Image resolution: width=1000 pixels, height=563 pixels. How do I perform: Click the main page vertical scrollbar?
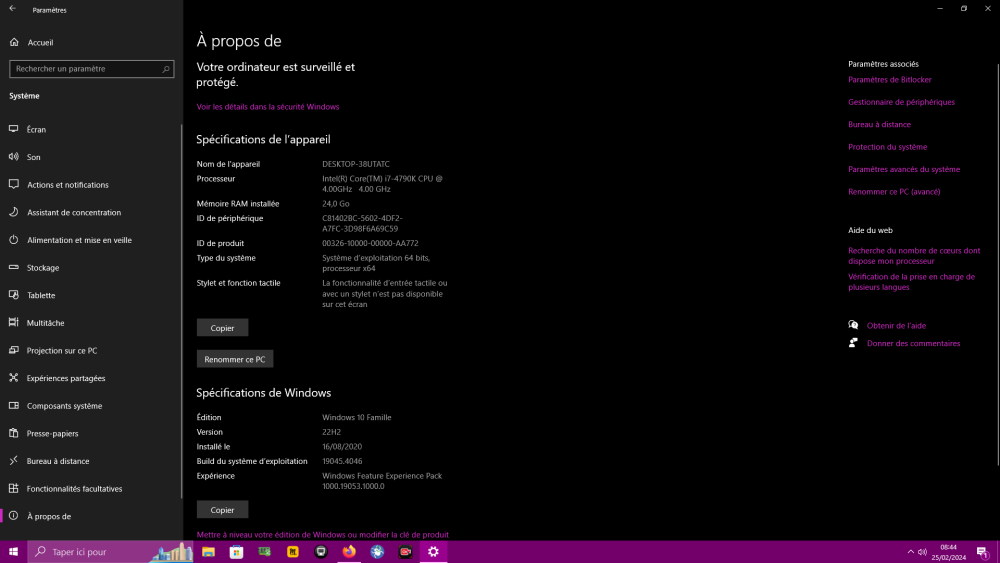pyautogui.click(x=997, y=265)
